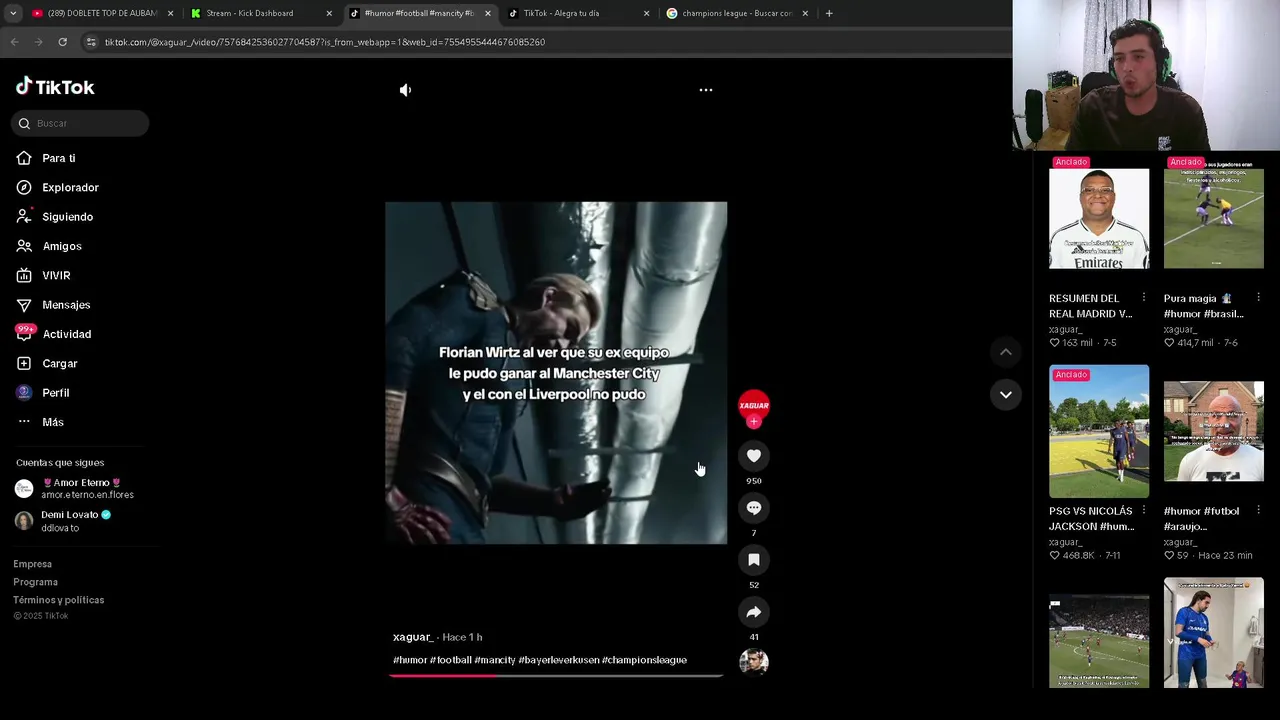
Task: Expand the Programa footer section
Action: pos(36,582)
